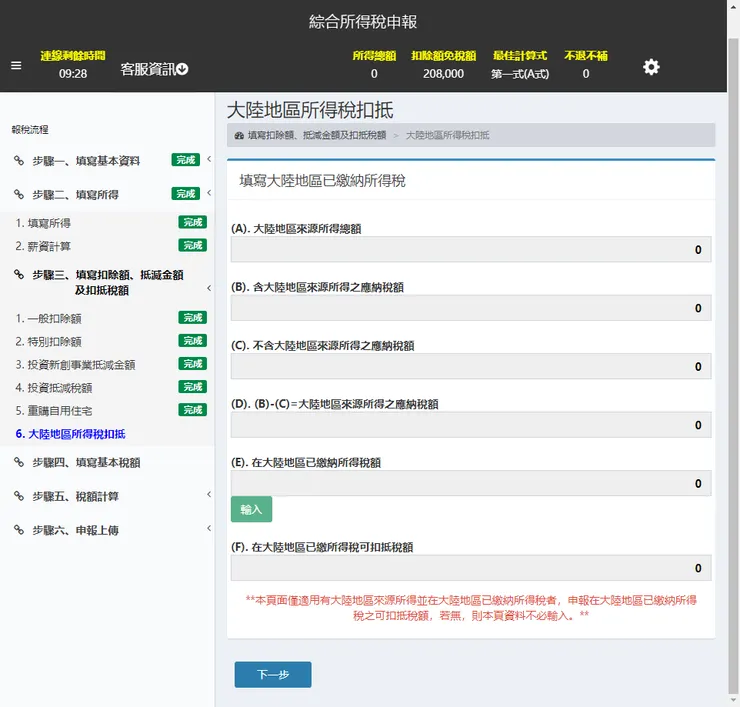Select 特別扣除額 in the sidebar
The width and height of the screenshot is (740, 707).
(x=48, y=341)
